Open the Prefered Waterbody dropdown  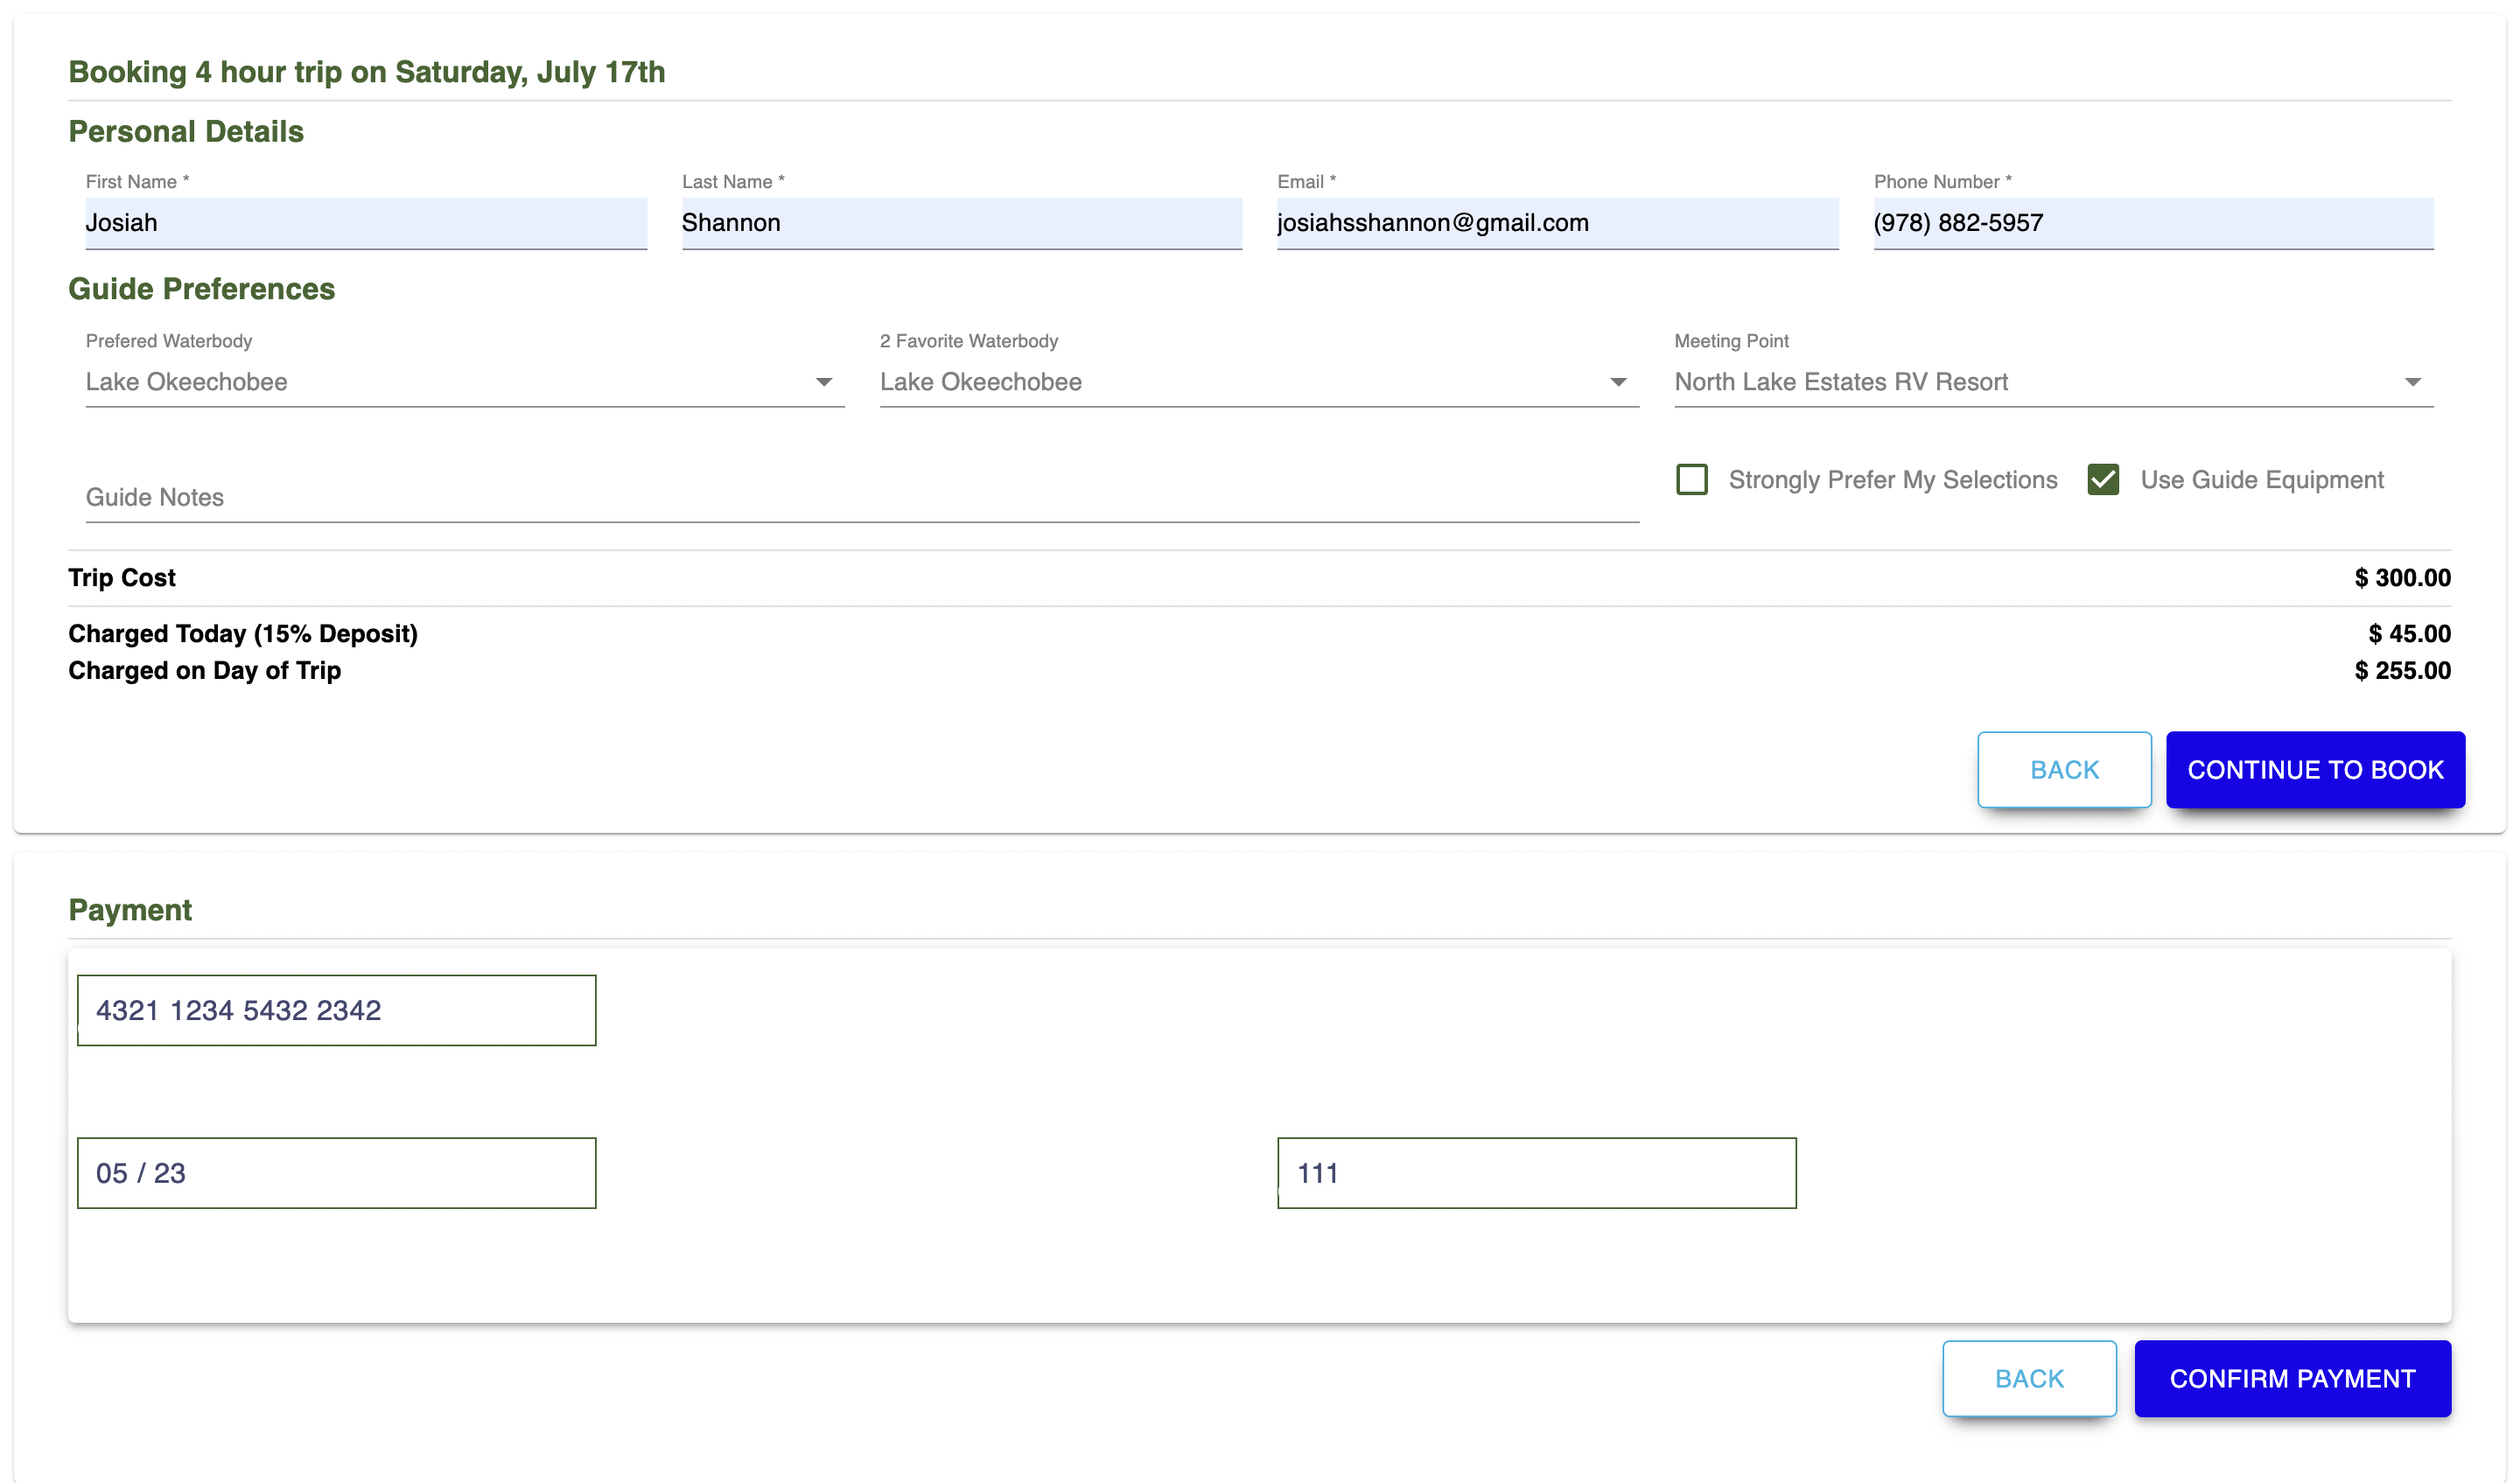click(460, 382)
